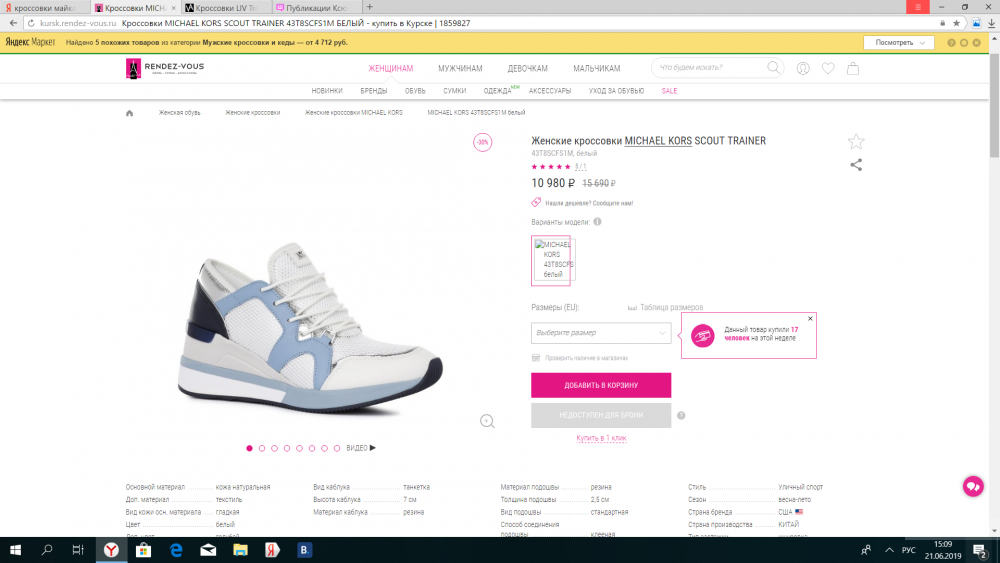Screen dimensions: 1000x563
Task: Close the Yandex Market bar
Action: pos(976,43)
